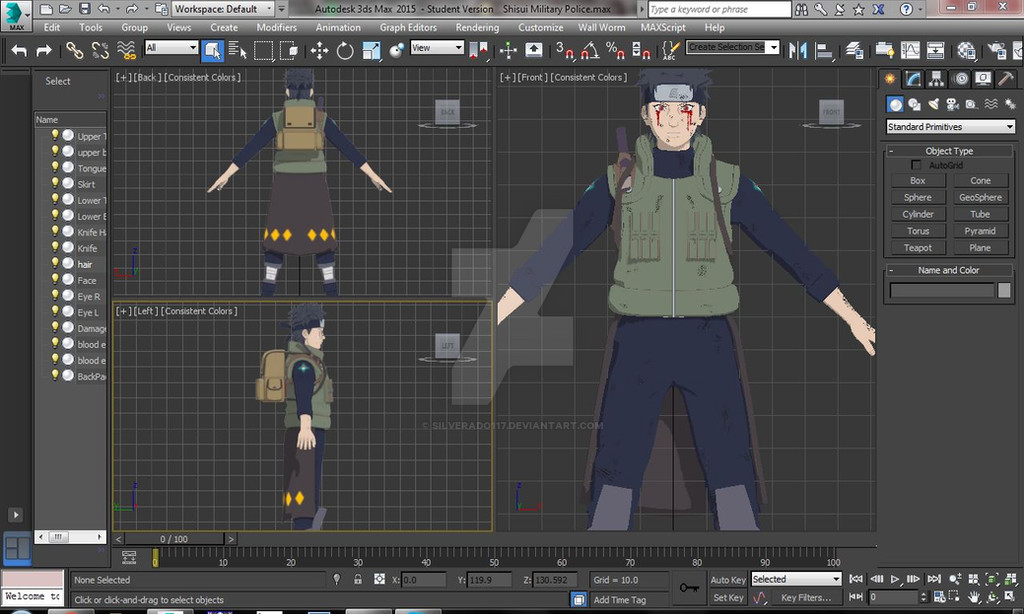Toggle the Percent Snap button
The height and width of the screenshot is (614, 1024).
tap(615, 50)
